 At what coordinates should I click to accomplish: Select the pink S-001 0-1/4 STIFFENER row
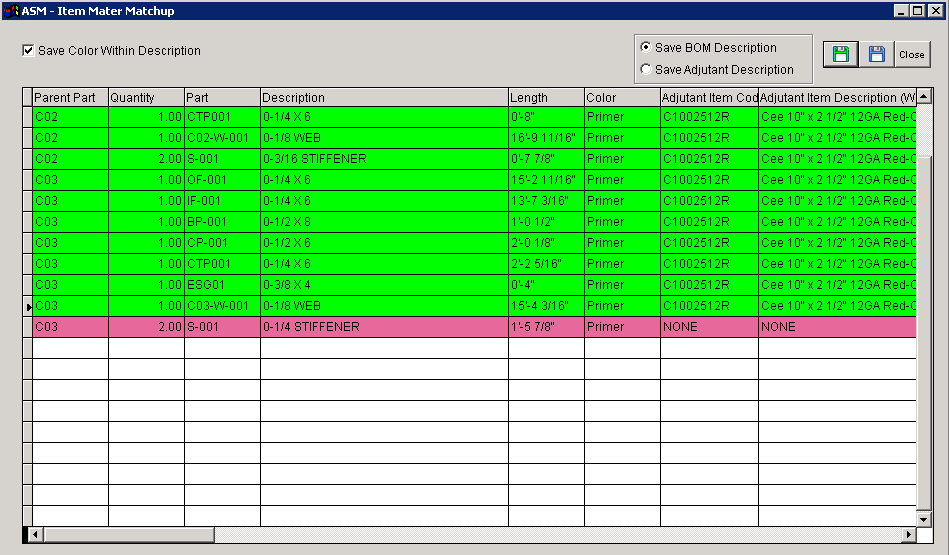pyautogui.click(x=384, y=327)
